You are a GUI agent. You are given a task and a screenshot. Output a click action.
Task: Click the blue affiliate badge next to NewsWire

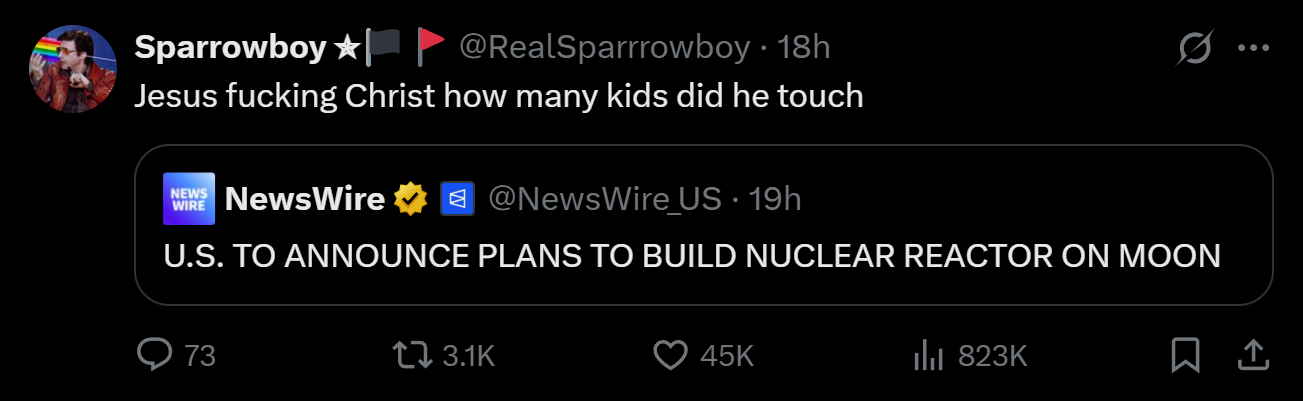(455, 200)
